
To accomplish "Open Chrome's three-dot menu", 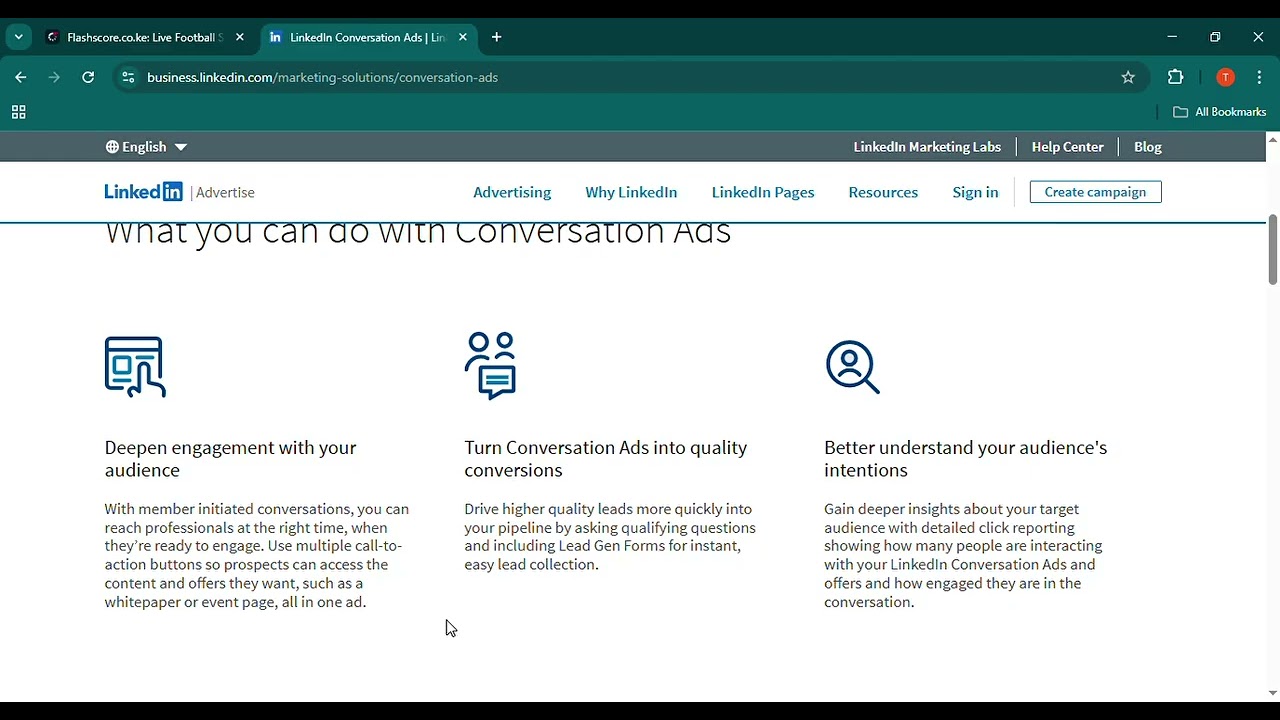I will click(x=1259, y=77).
